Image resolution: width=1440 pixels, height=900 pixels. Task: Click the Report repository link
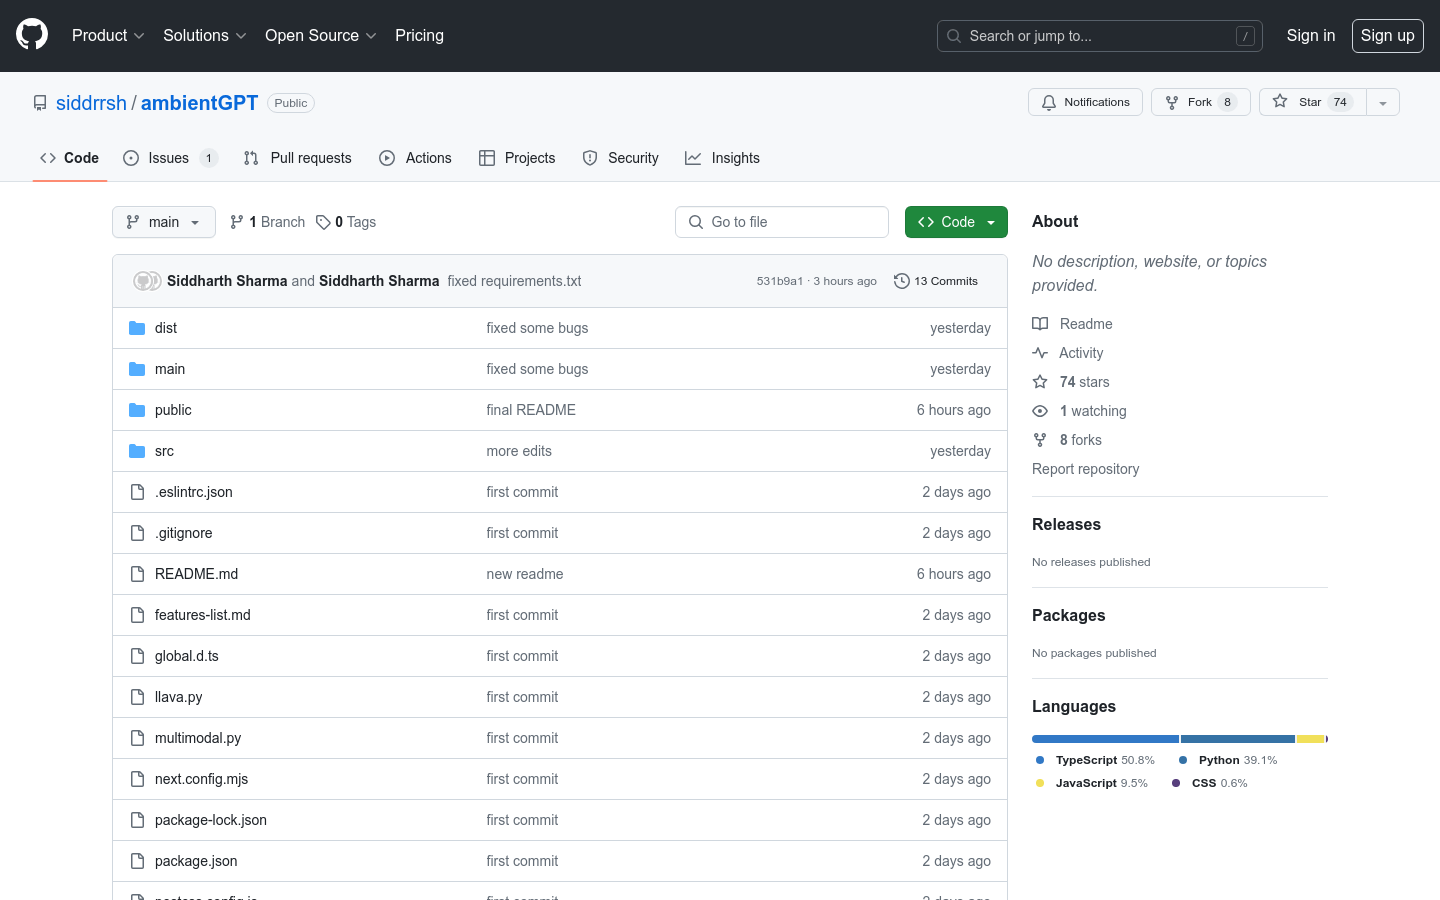[1086, 469]
